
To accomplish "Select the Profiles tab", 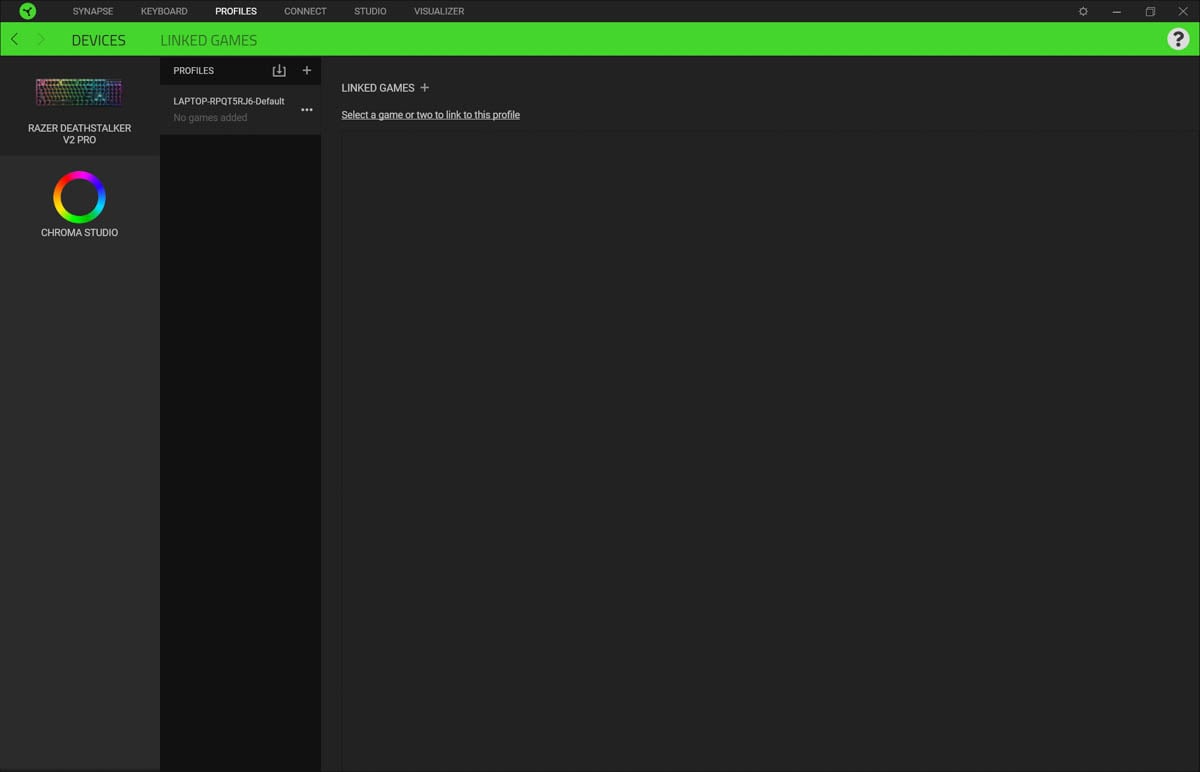I will click(236, 11).
